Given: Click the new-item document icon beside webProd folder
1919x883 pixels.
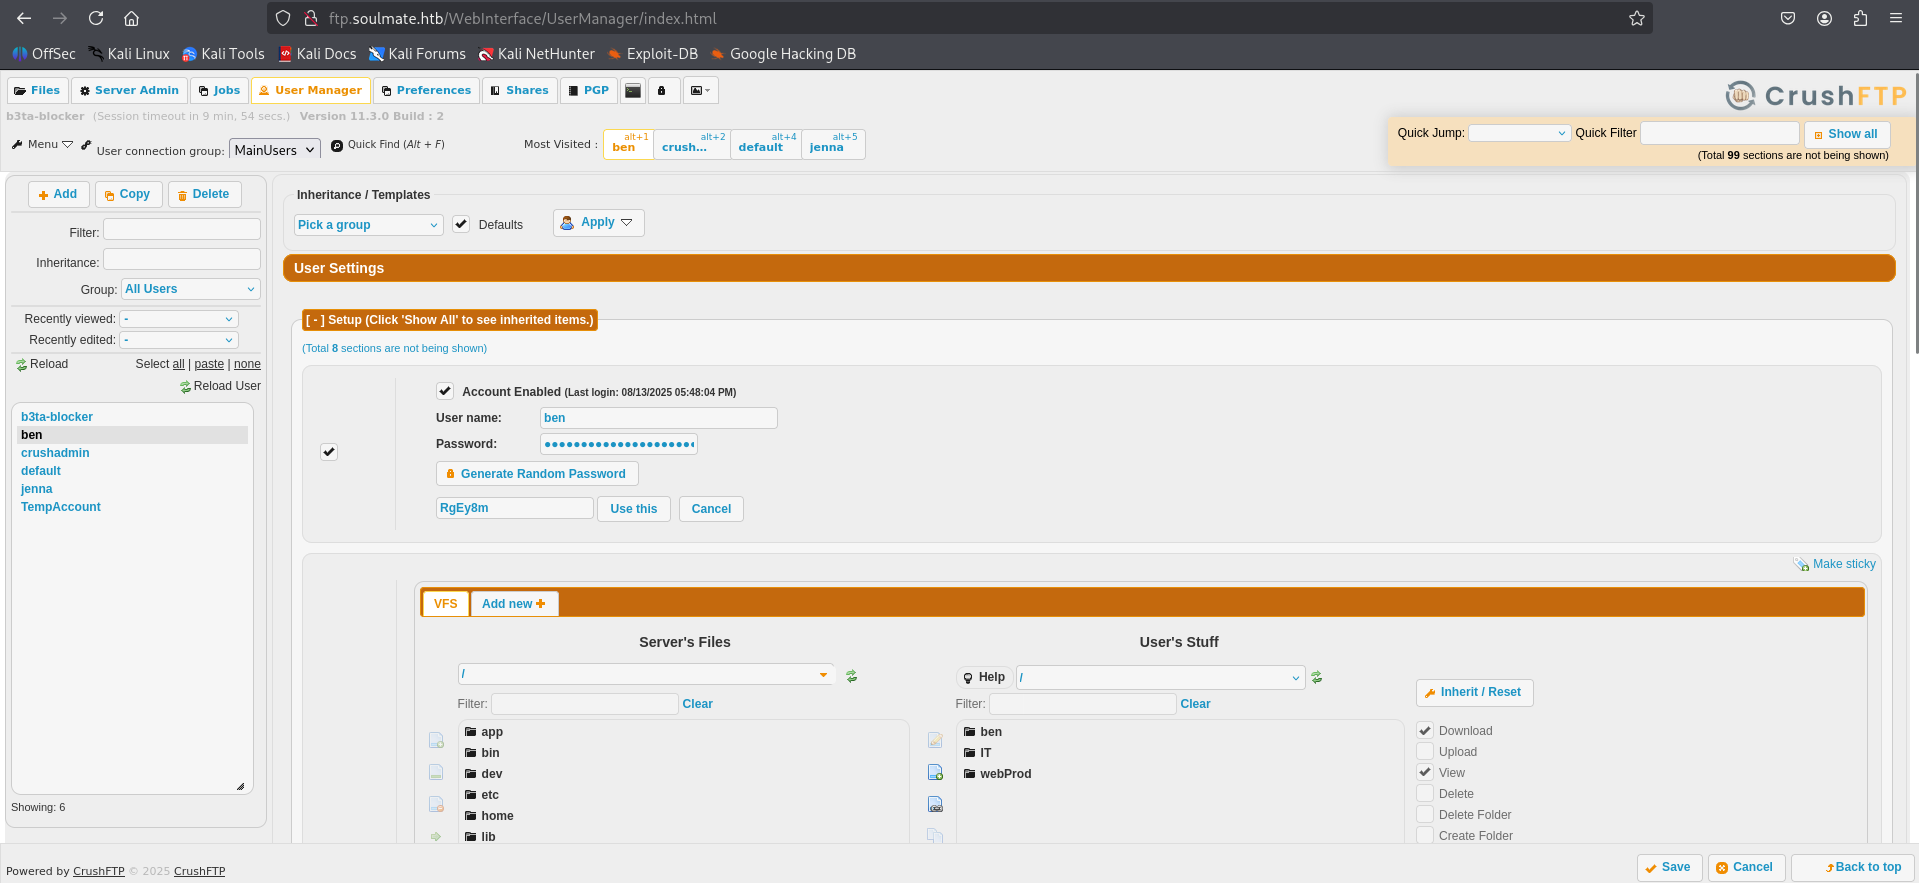Looking at the screenshot, I should click(935, 772).
